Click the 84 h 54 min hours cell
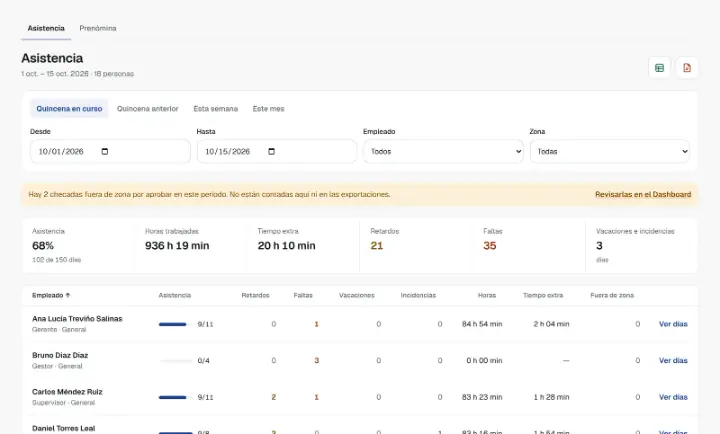720x434 pixels. tap(482, 324)
